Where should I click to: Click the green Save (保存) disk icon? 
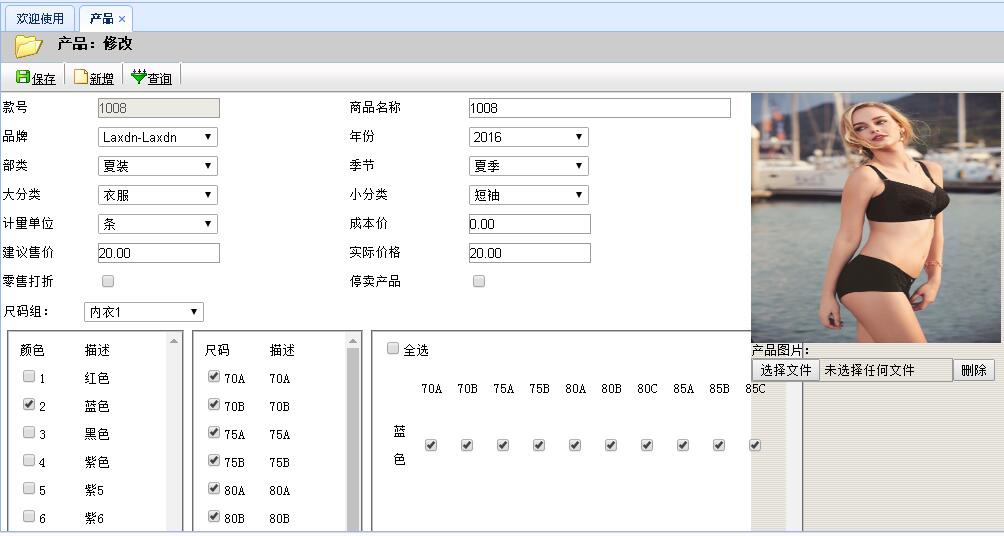pyautogui.click(x=23, y=77)
